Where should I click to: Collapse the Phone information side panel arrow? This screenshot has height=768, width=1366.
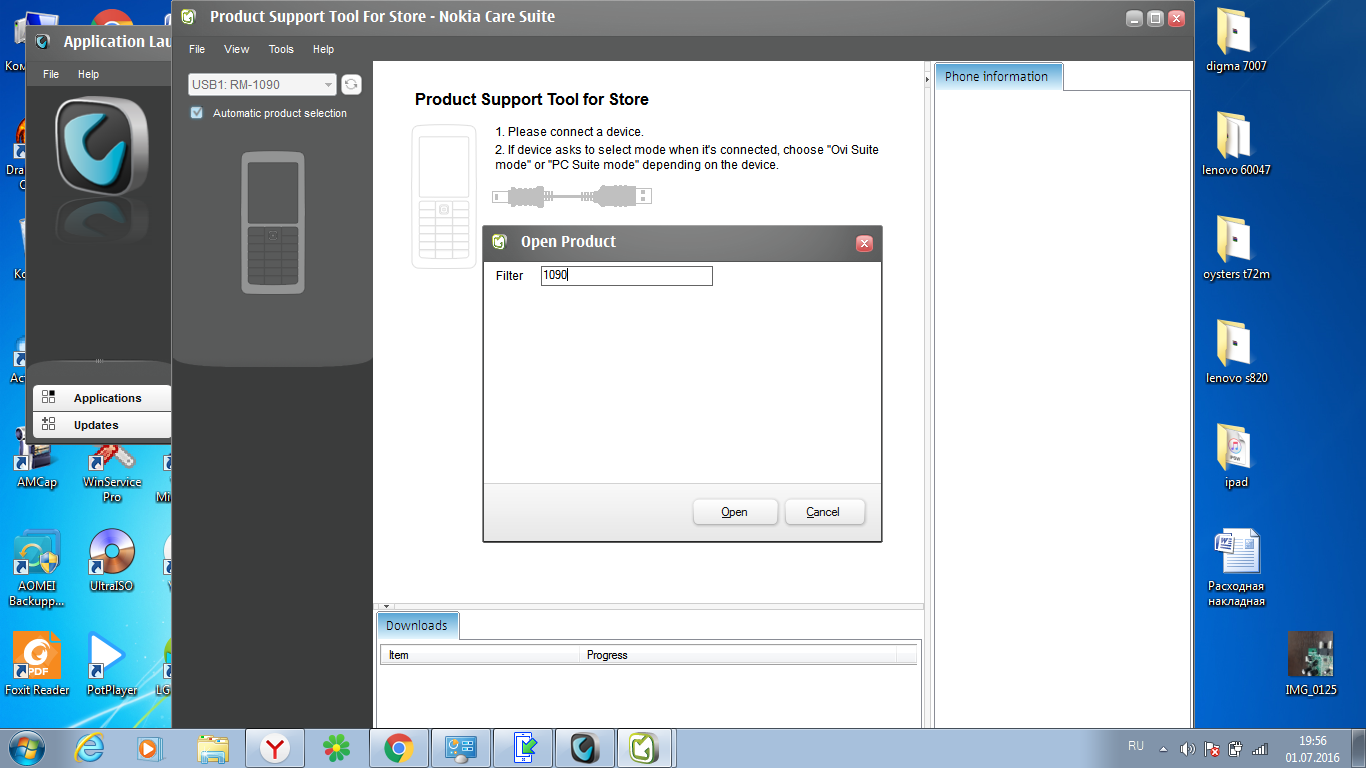click(x=927, y=78)
